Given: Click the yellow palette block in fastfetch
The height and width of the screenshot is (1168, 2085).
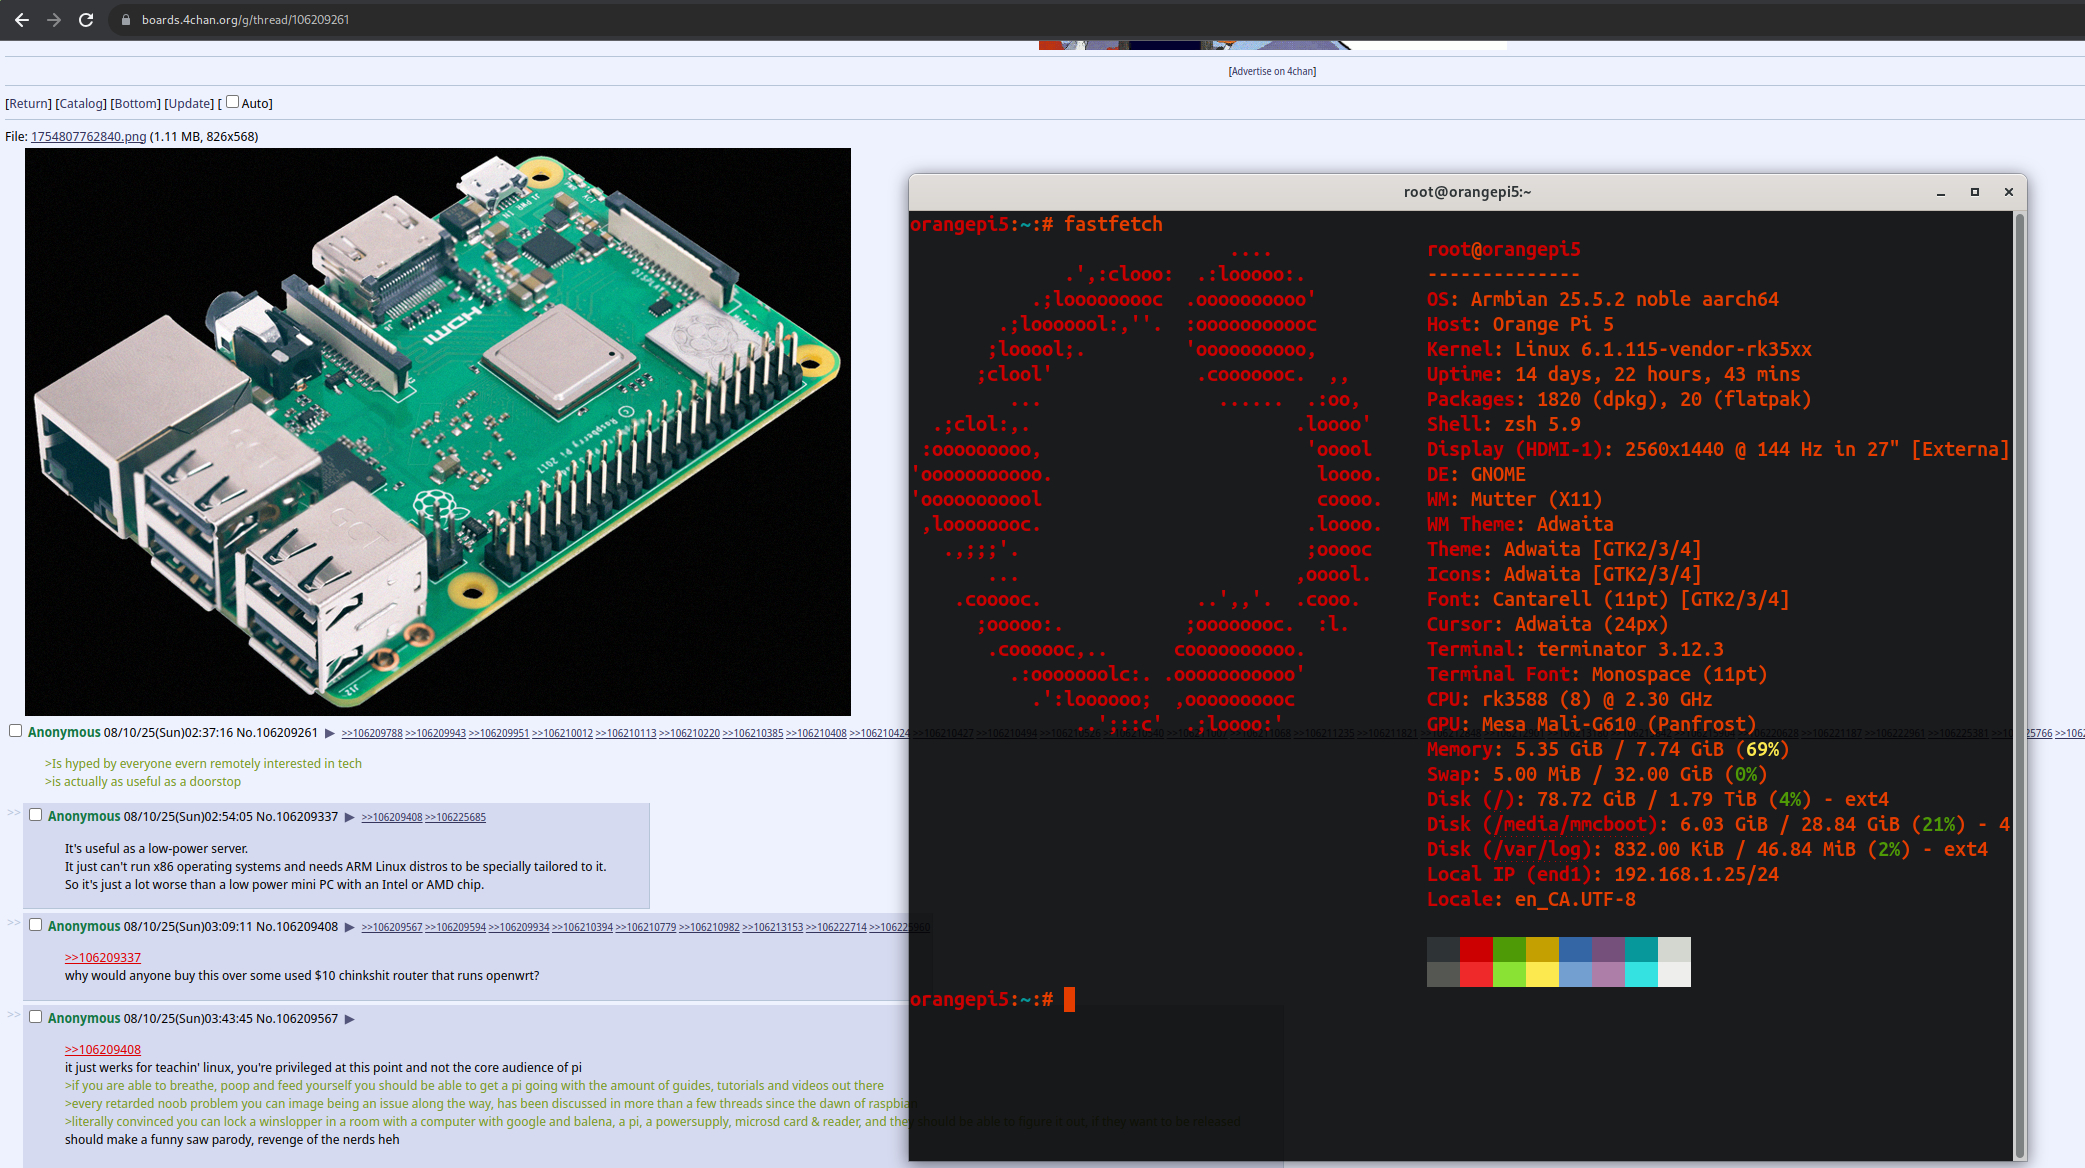Looking at the screenshot, I should tap(1542, 974).
